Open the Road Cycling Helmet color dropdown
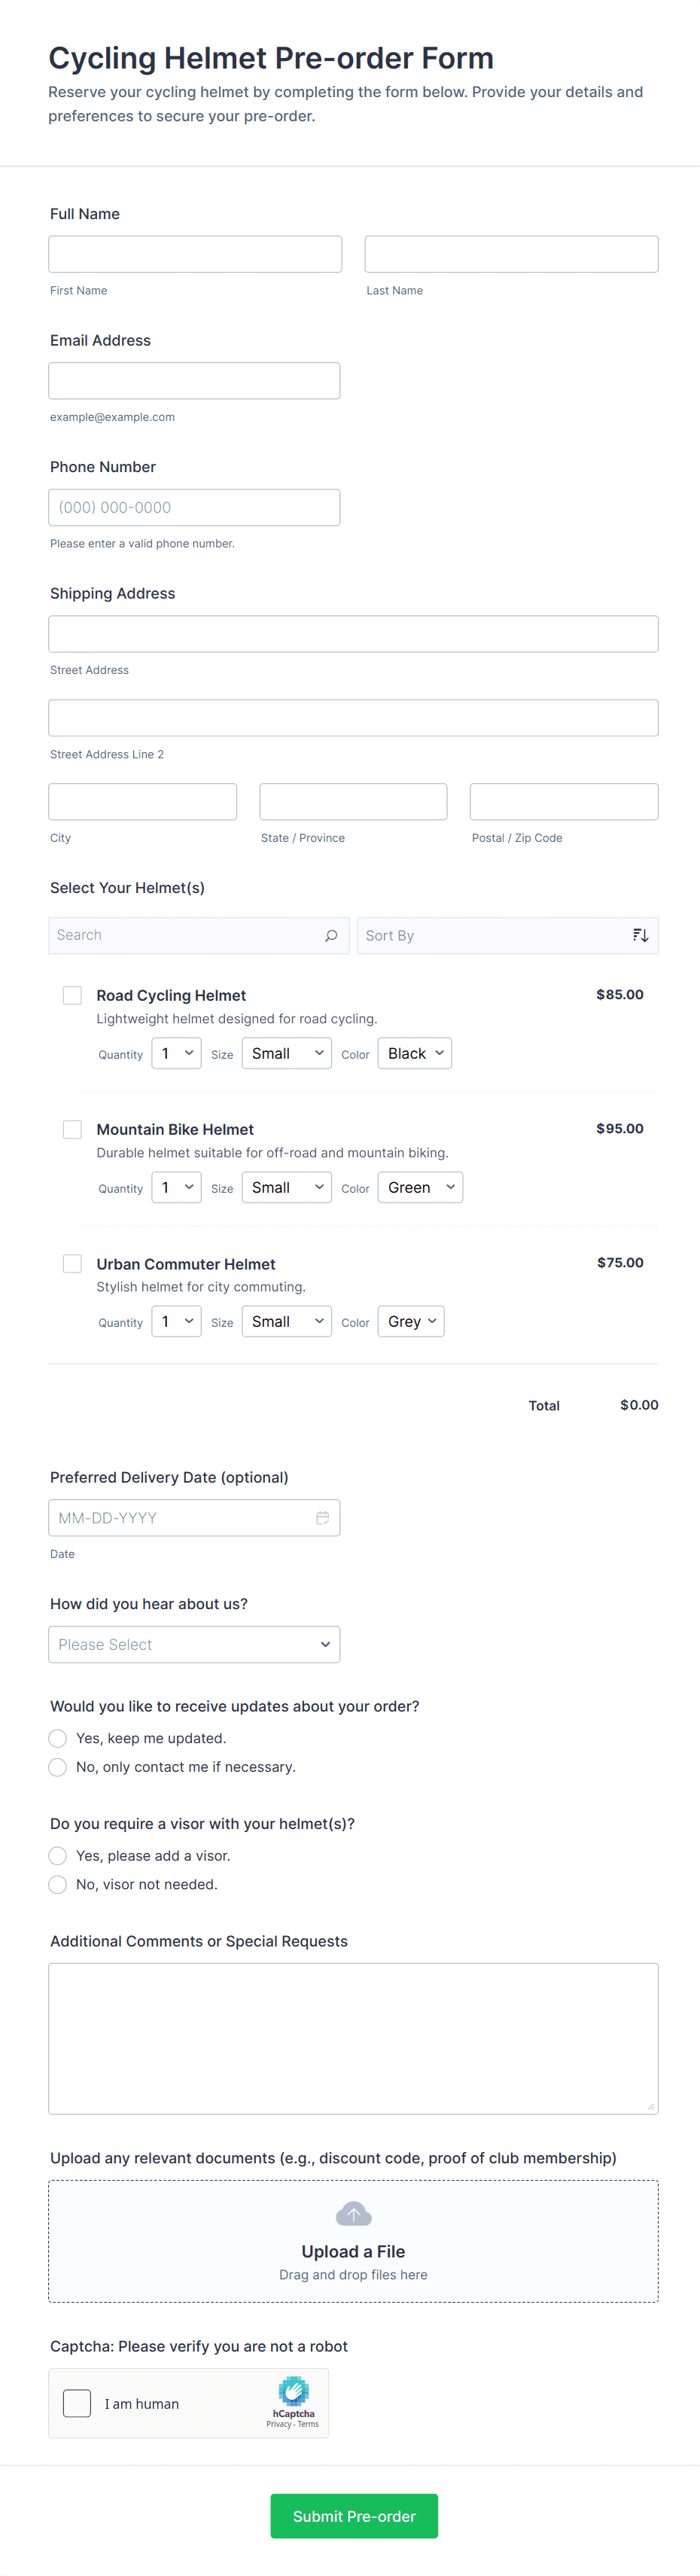This screenshot has height=2576, width=700. 414,1053
